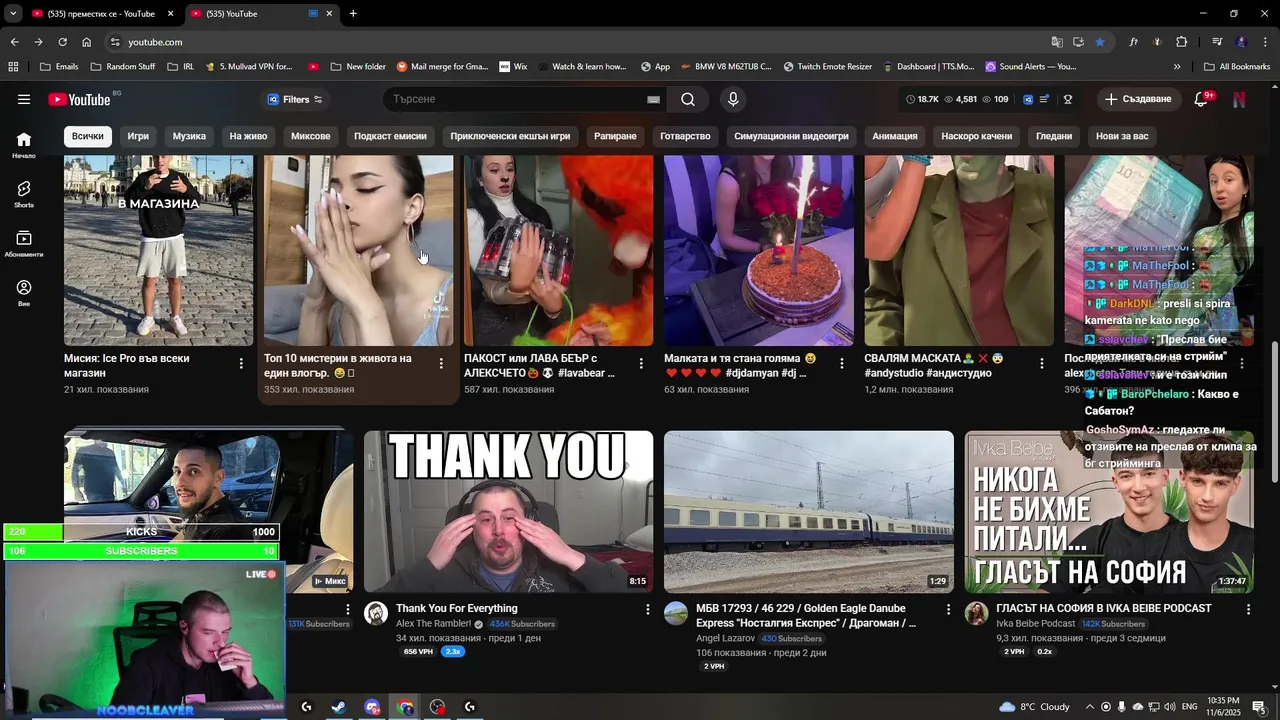Select the На живо filter chip
This screenshot has height=720, width=1280.
248,136
